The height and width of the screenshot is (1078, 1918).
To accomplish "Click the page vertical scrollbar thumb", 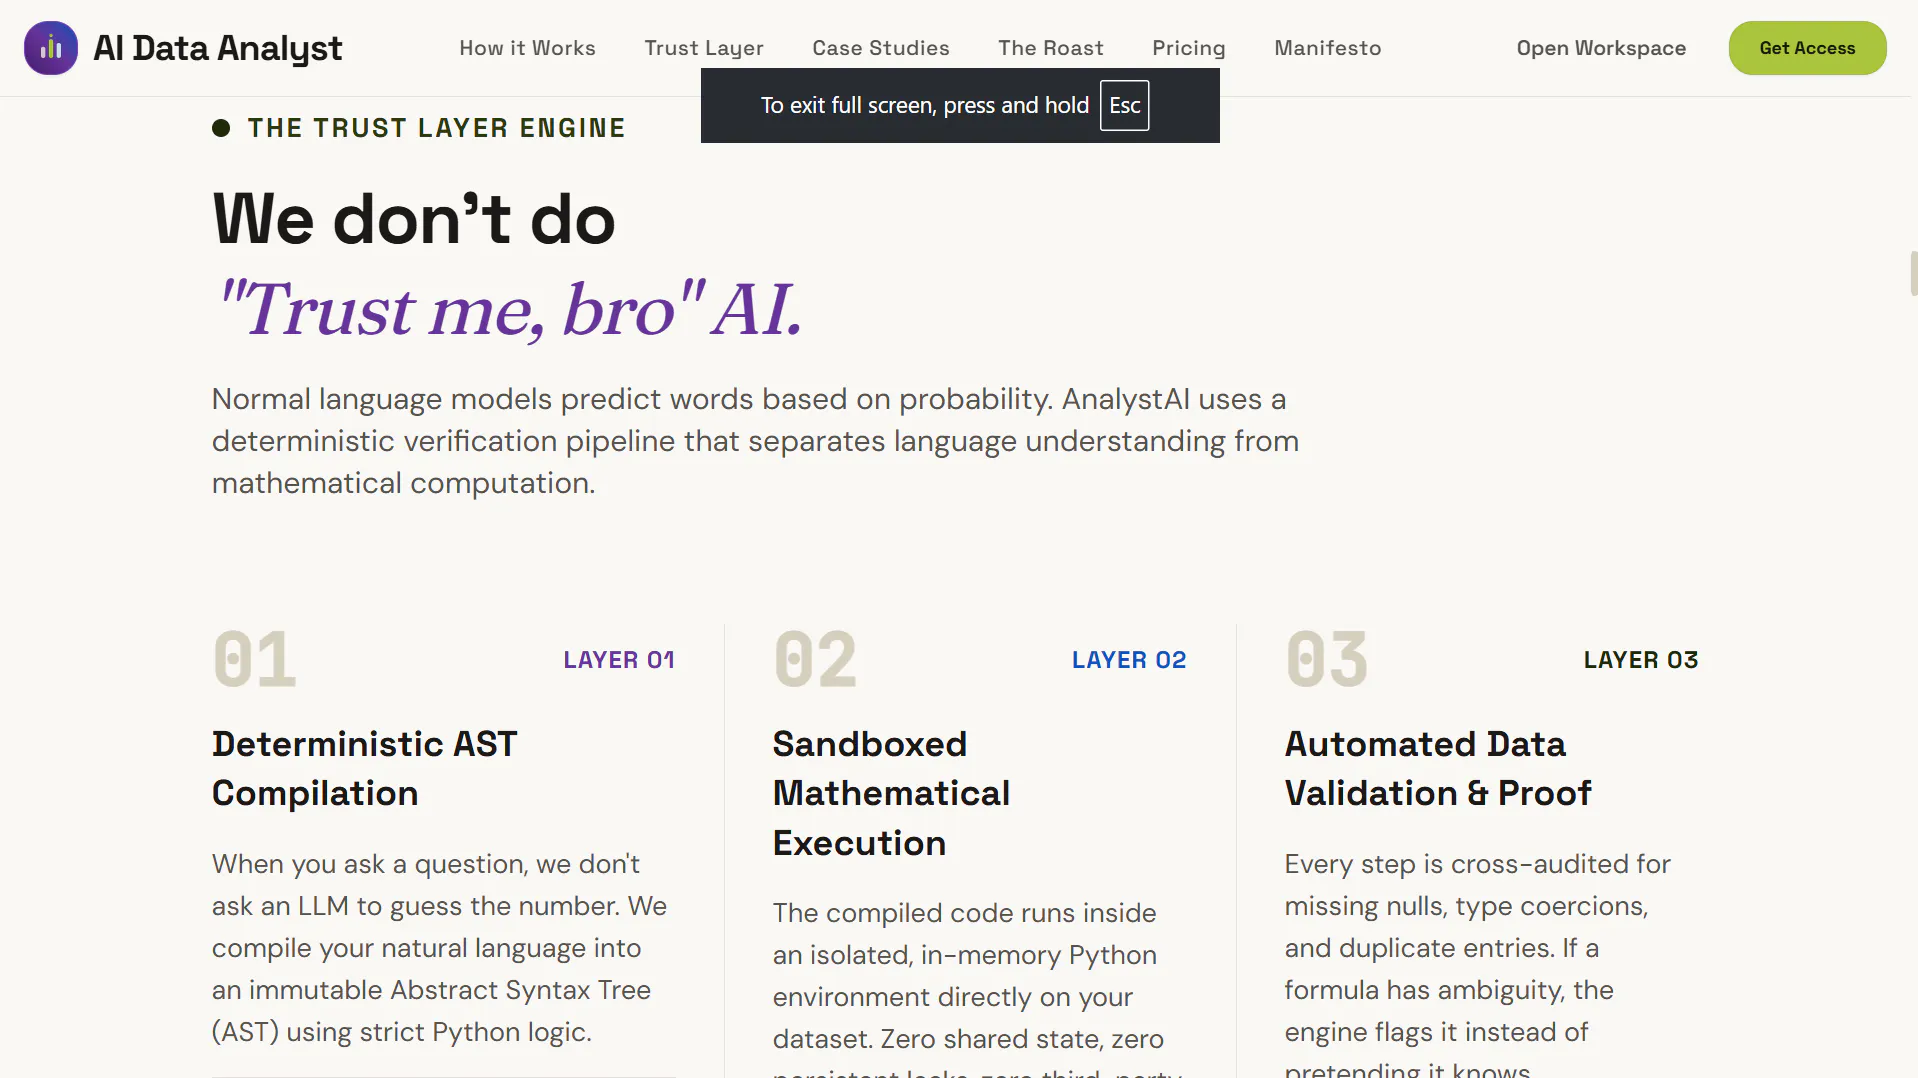I will (x=1913, y=273).
